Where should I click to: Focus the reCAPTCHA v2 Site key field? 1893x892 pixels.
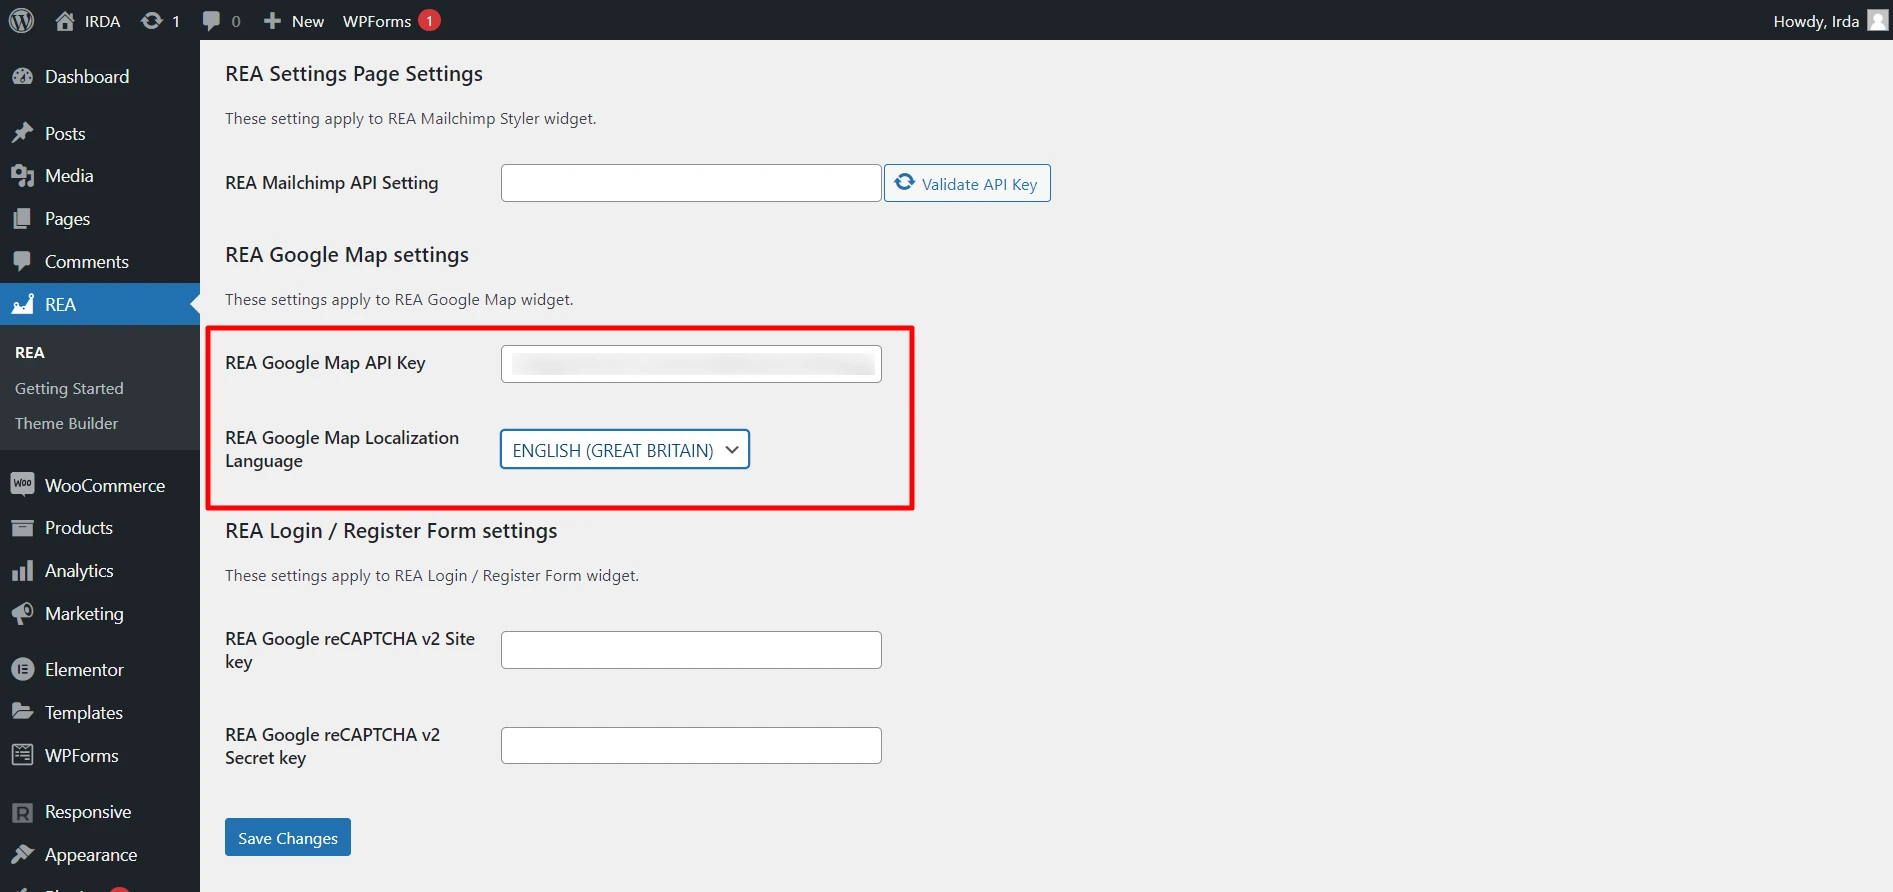[x=691, y=650]
